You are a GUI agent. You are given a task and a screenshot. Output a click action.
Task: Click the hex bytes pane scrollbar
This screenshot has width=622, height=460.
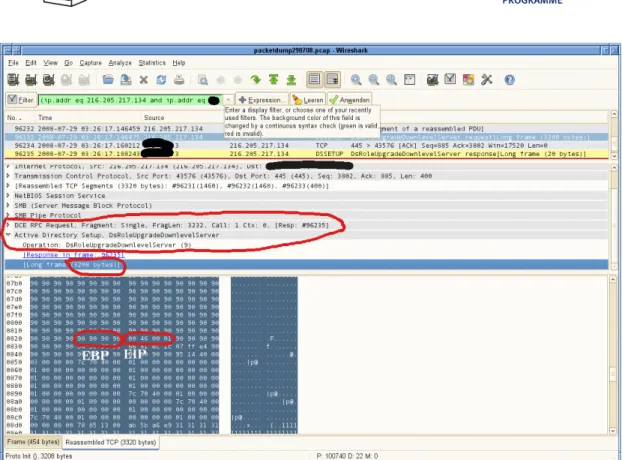613,355
